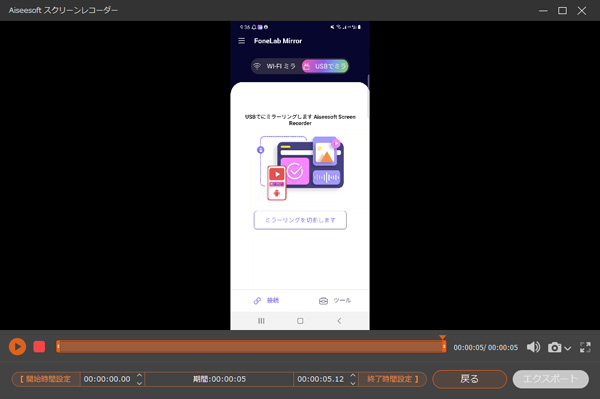
Task: Open the ツール tools tab in phone
Action: pyautogui.click(x=335, y=300)
